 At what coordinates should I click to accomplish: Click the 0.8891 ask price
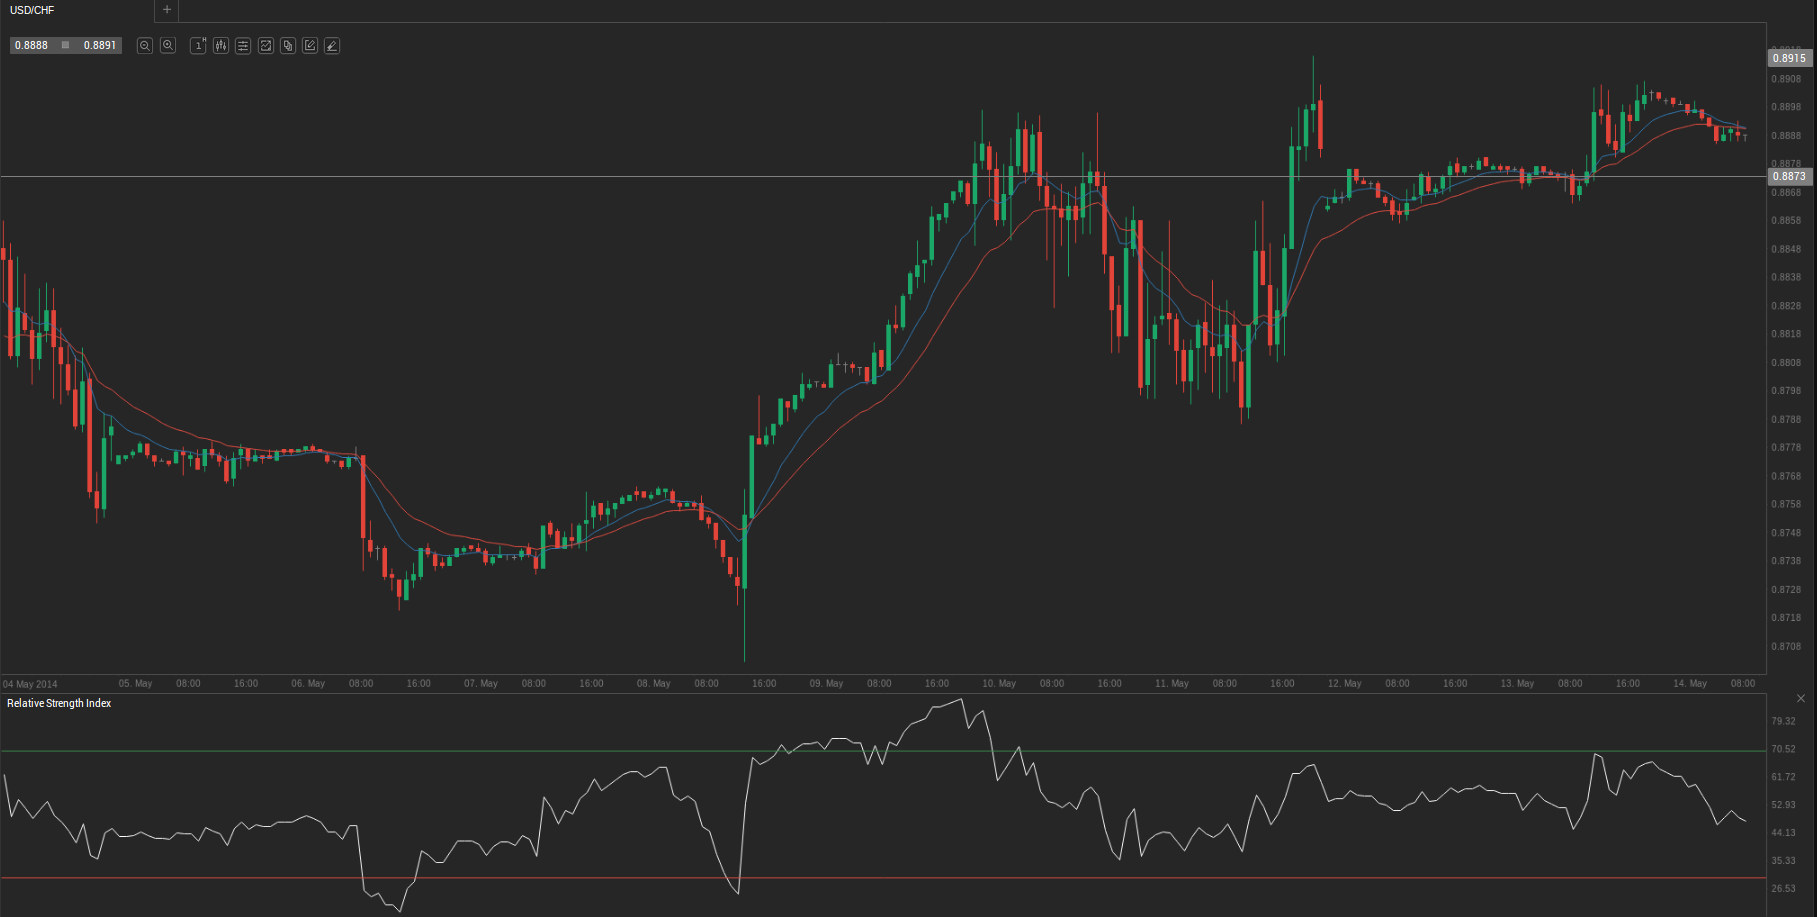point(99,46)
